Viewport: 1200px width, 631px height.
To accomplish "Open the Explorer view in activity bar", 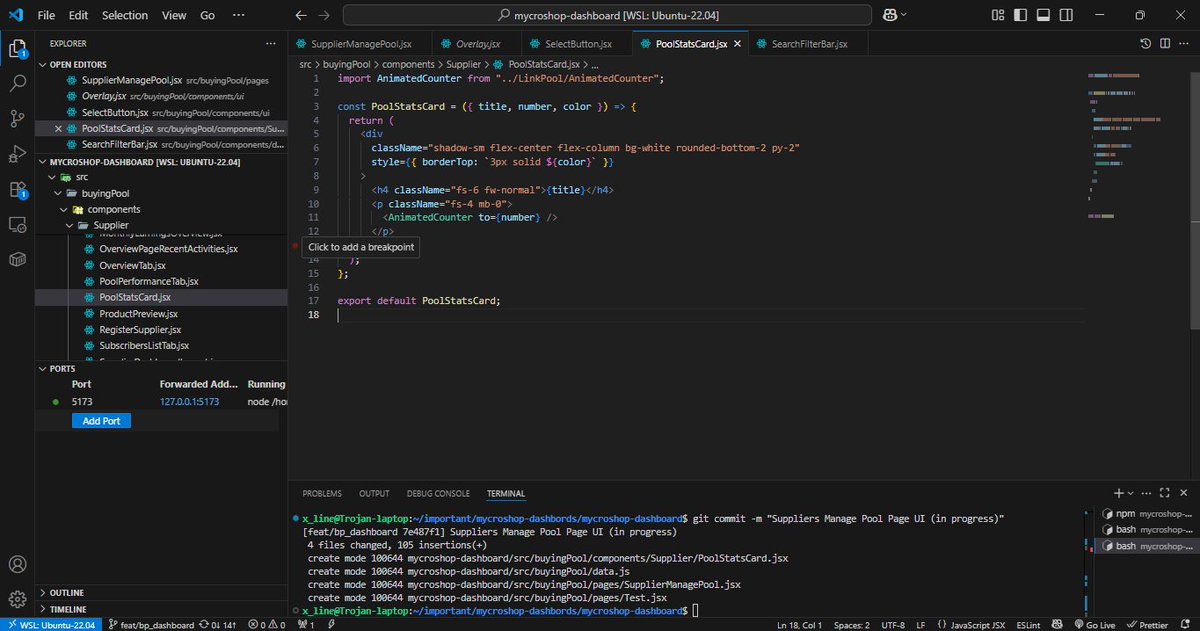I will (17, 48).
